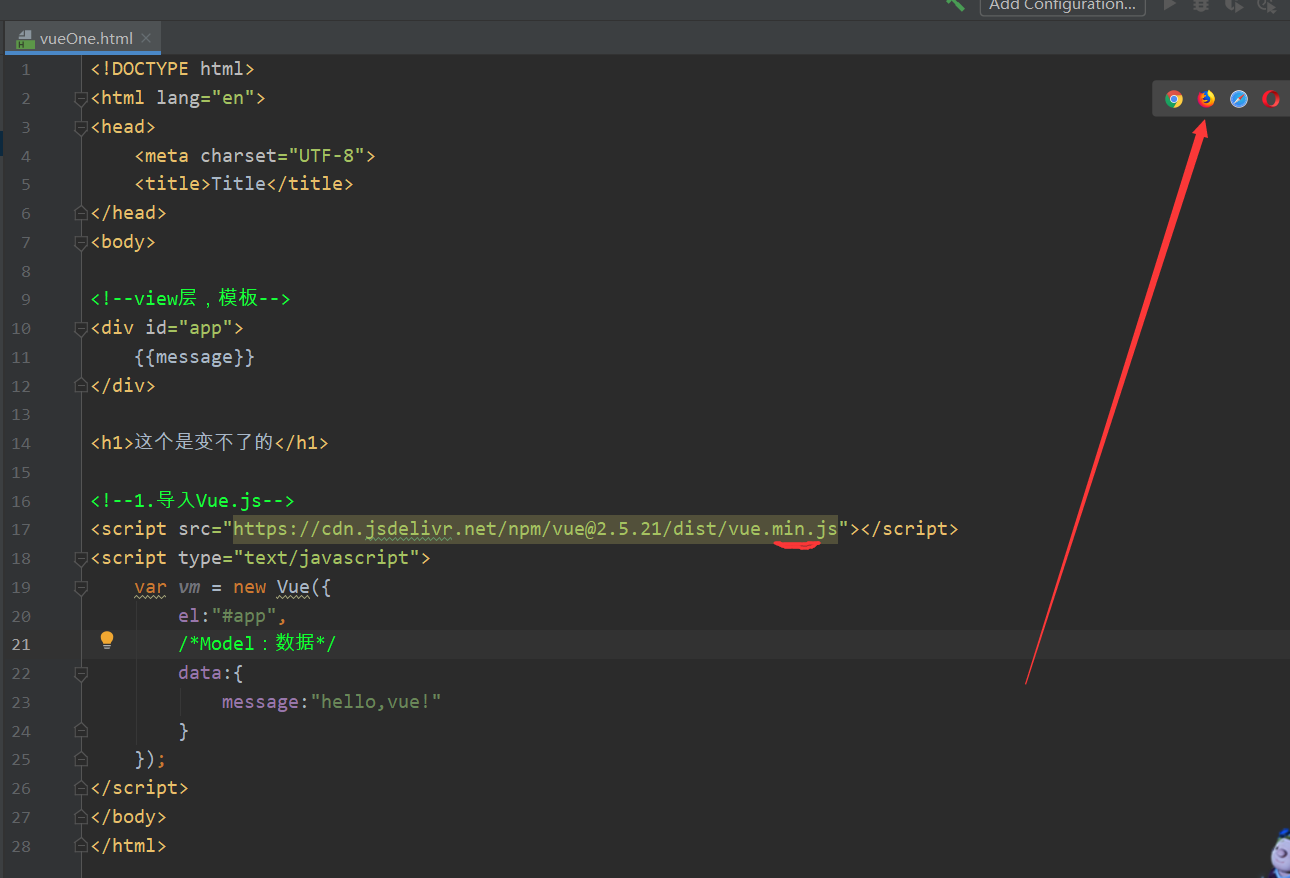The height and width of the screenshot is (878, 1290).
Task: Click the title tag text Title
Action: pyautogui.click(x=238, y=184)
